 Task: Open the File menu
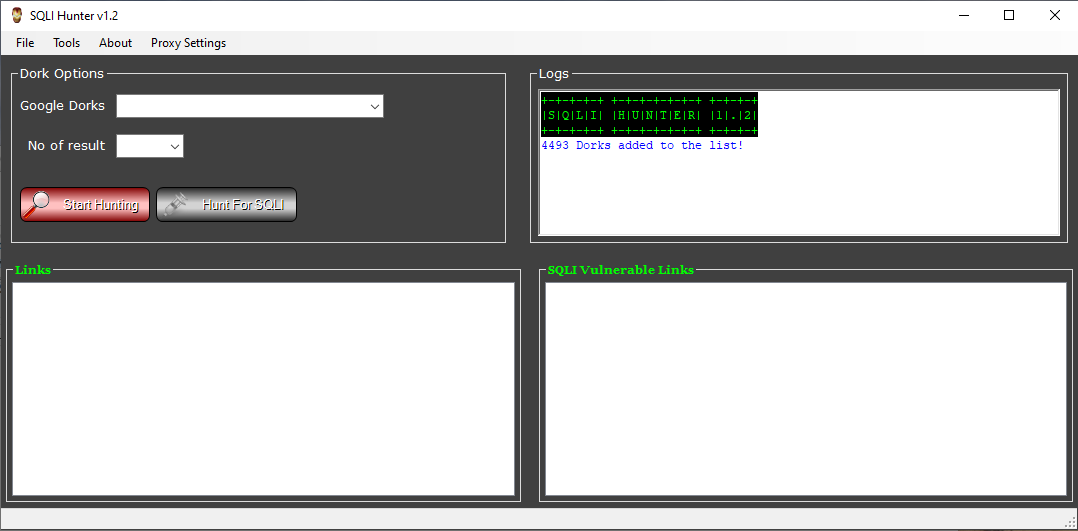pyautogui.click(x=25, y=43)
